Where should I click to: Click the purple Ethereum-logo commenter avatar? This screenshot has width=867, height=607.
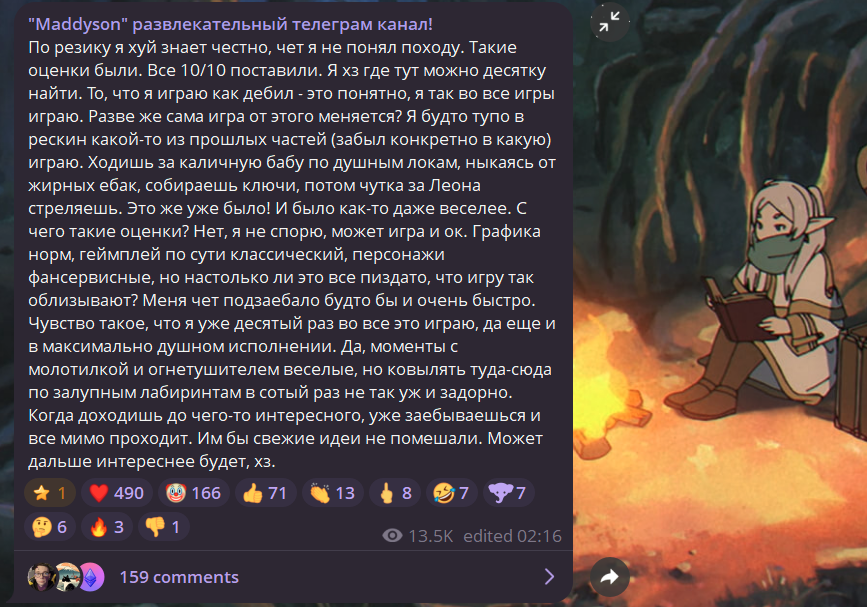[x=91, y=577]
